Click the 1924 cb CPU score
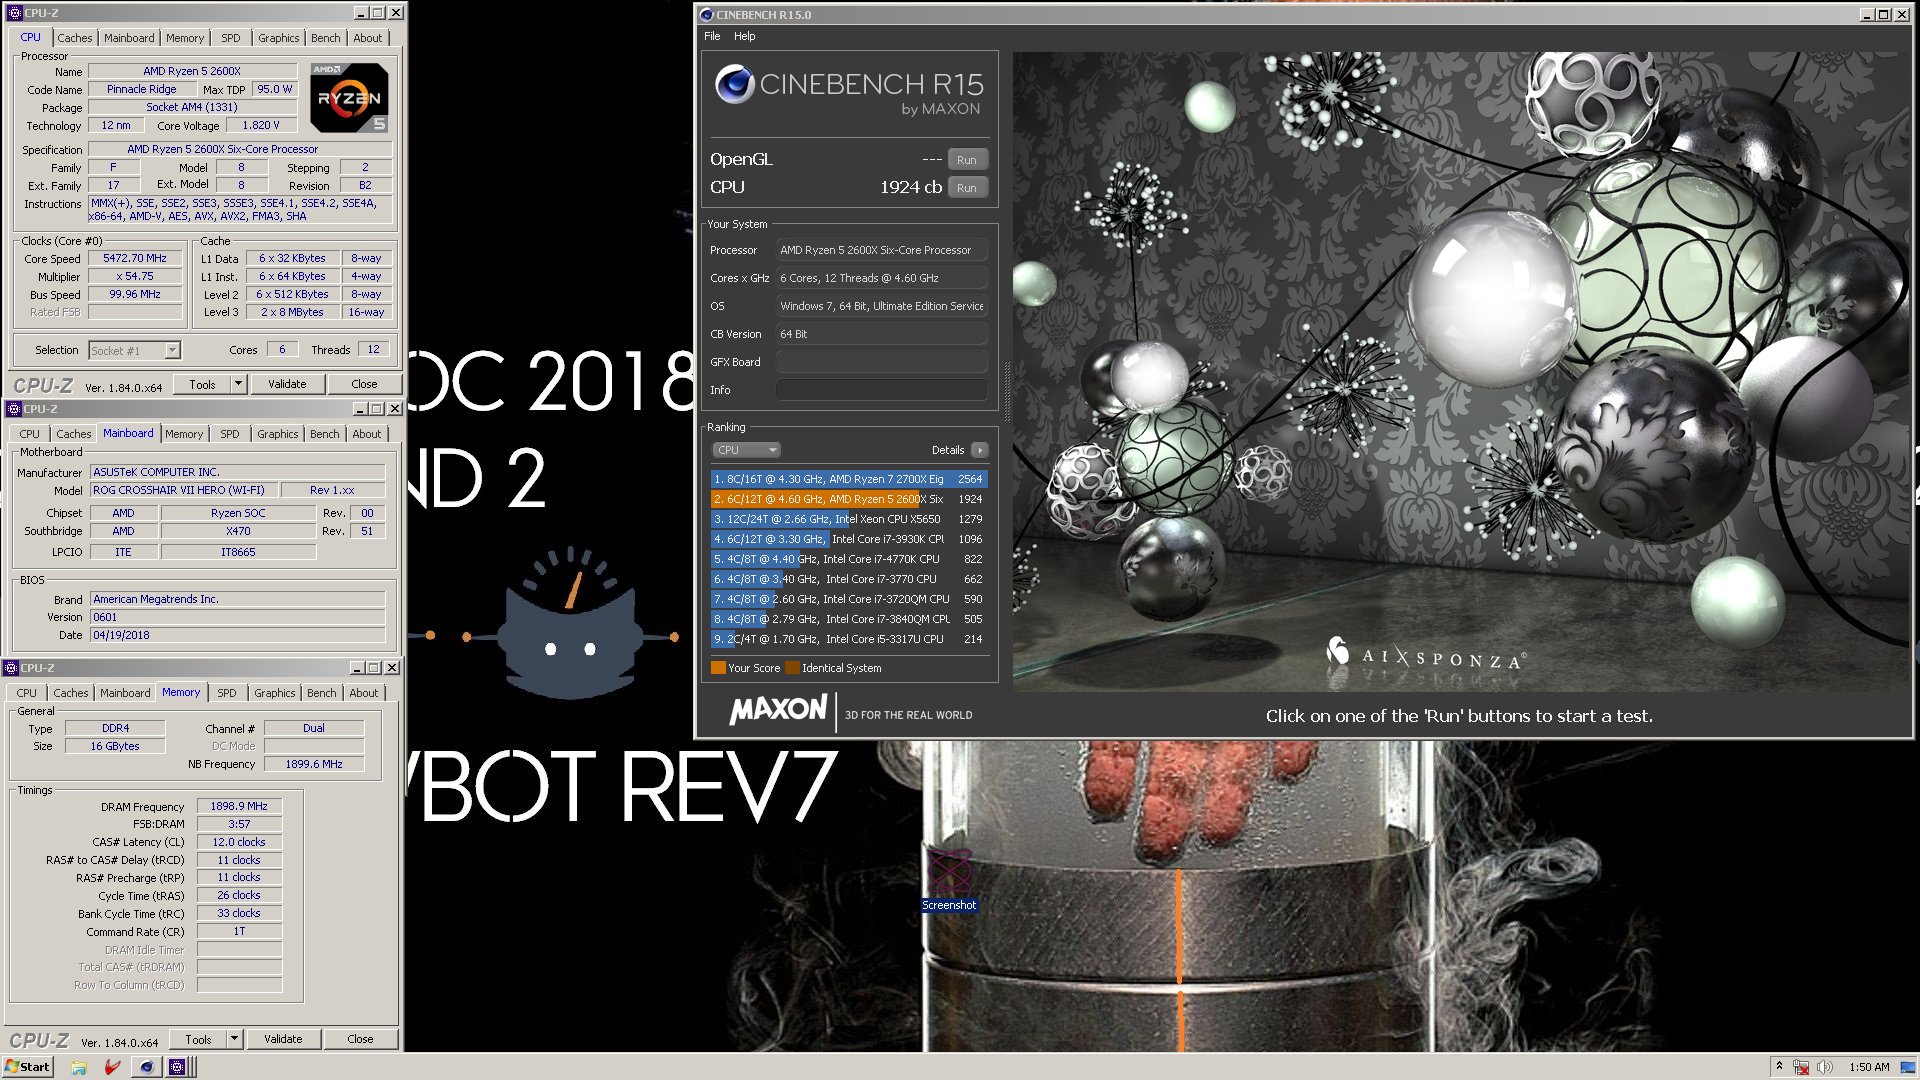This screenshot has height=1080, width=1920. pyautogui.click(x=911, y=188)
